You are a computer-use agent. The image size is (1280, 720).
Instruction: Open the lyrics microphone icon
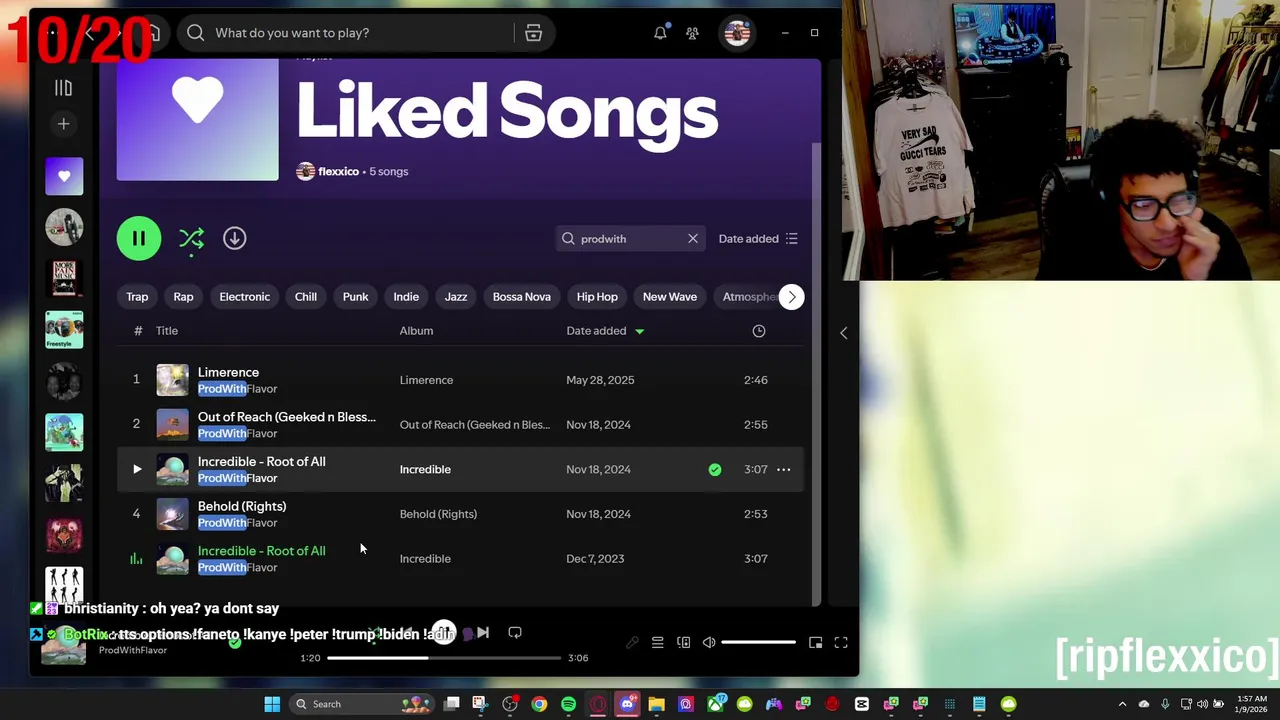coord(632,643)
